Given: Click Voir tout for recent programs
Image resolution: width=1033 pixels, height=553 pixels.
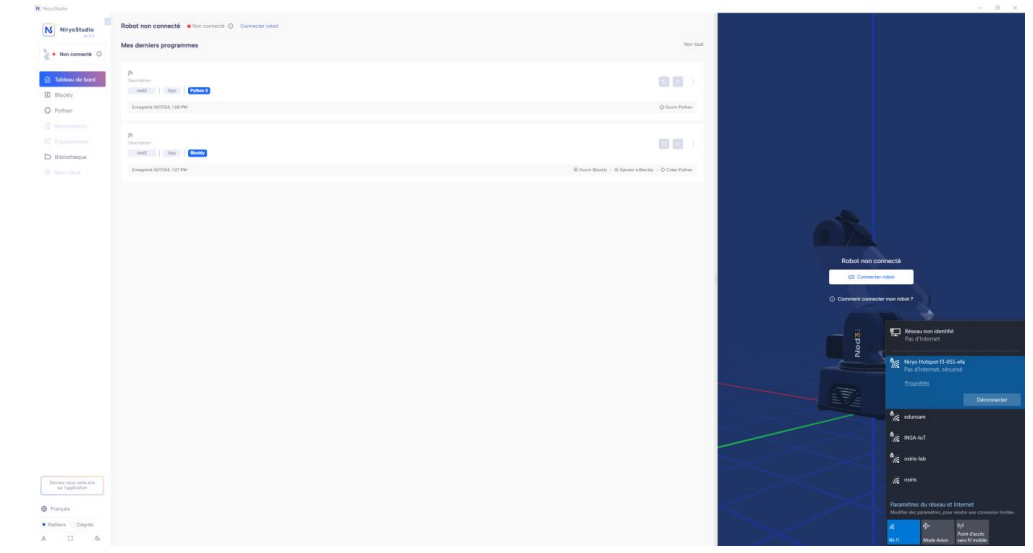Looking at the screenshot, I should 693,45.
